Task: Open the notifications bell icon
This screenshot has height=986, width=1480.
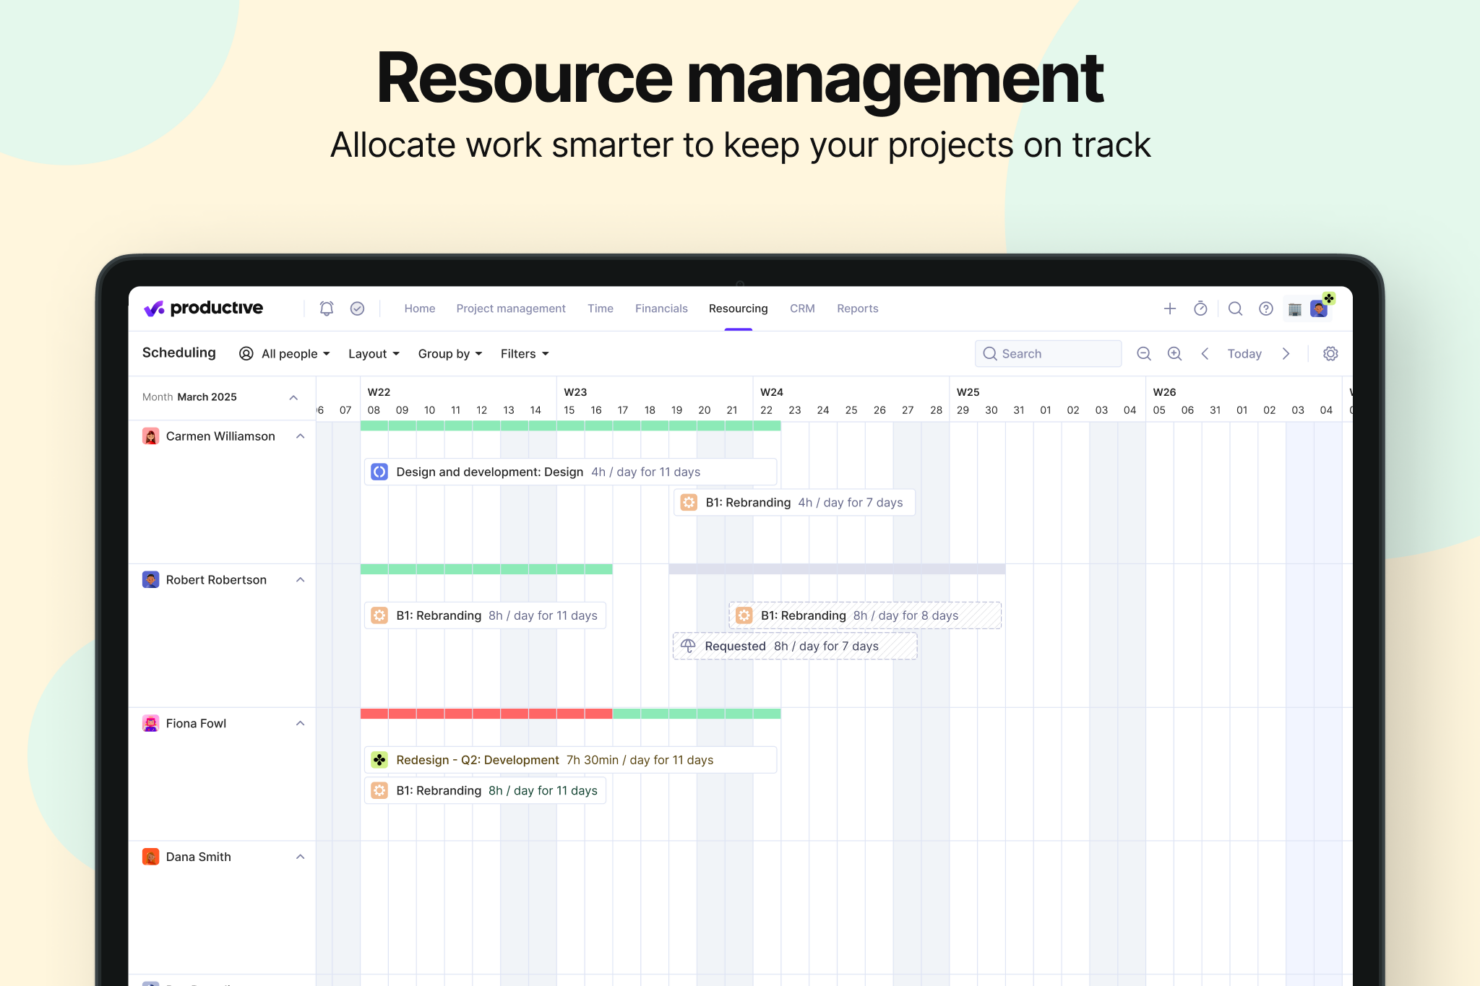Action: point(326,309)
